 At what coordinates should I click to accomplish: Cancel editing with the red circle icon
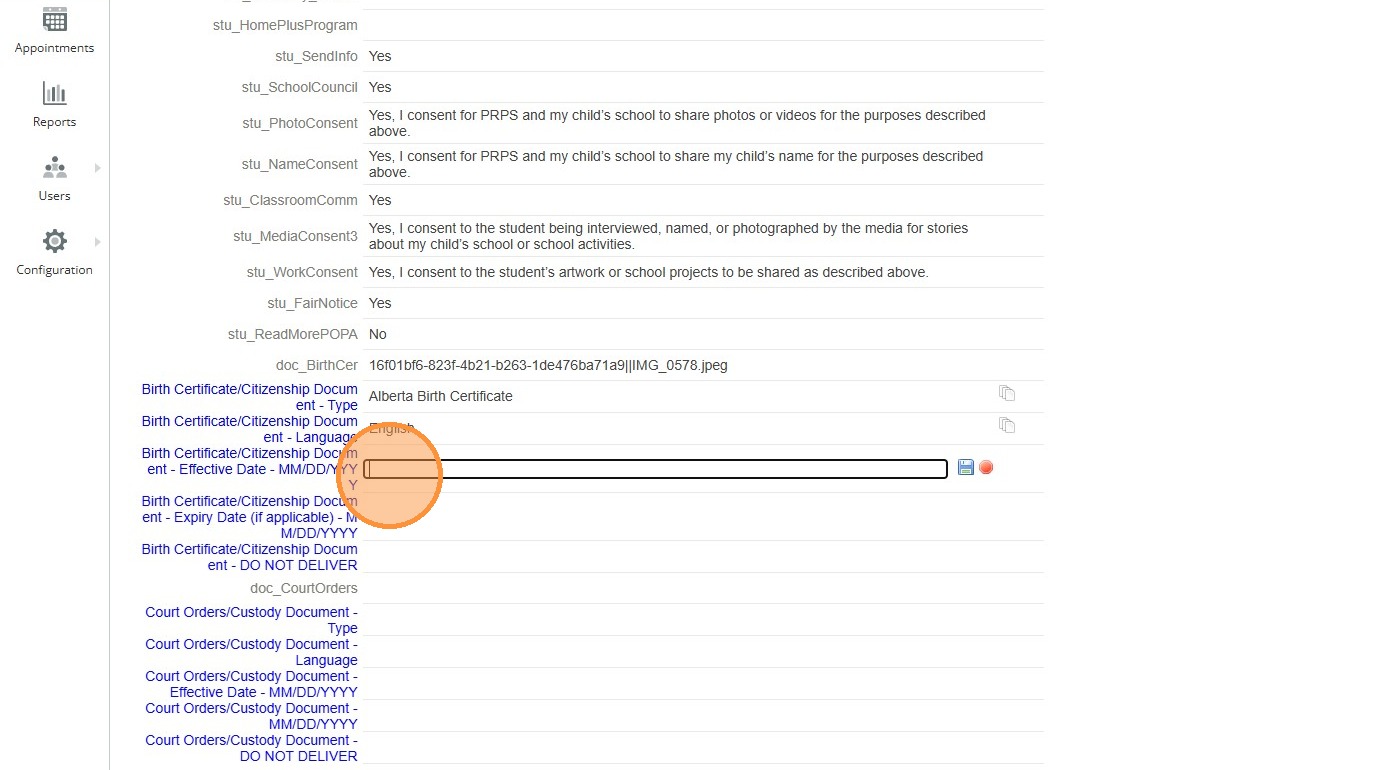pos(986,467)
